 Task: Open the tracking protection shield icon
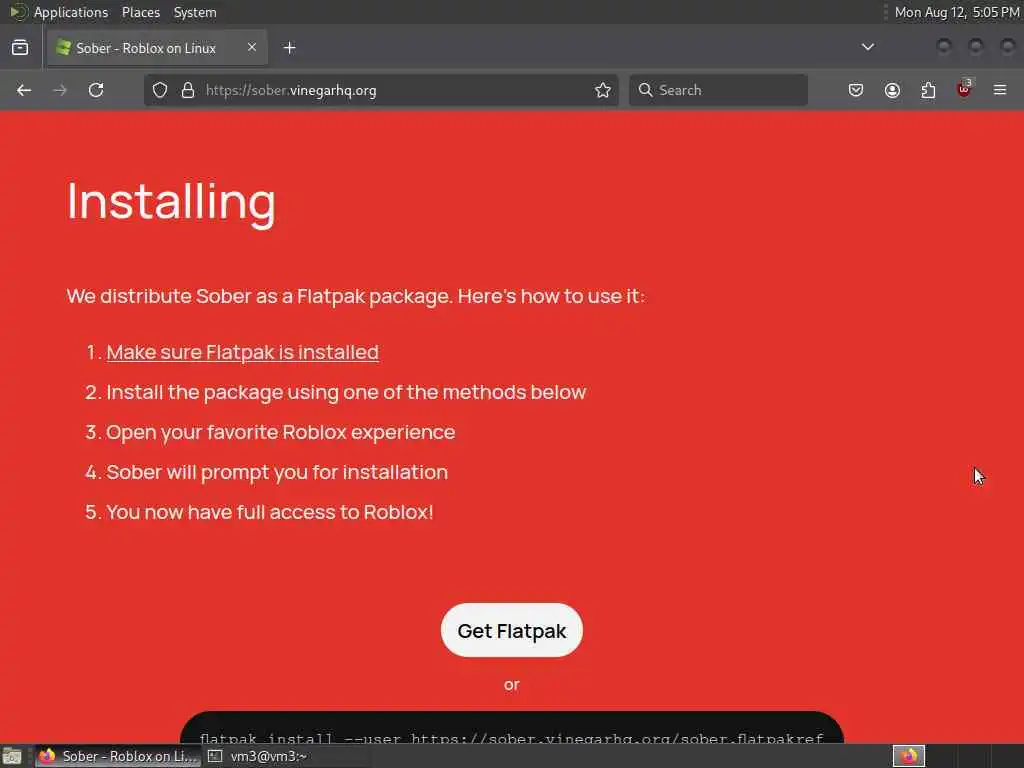tap(160, 90)
